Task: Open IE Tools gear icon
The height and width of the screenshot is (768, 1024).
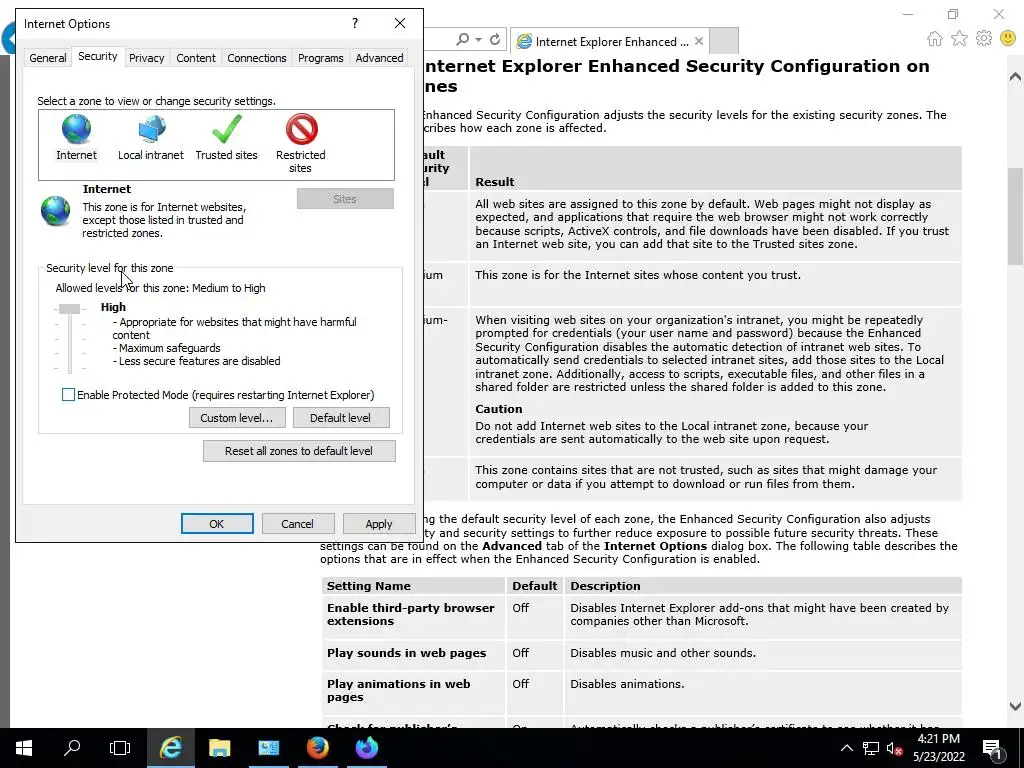Action: pos(984,39)
